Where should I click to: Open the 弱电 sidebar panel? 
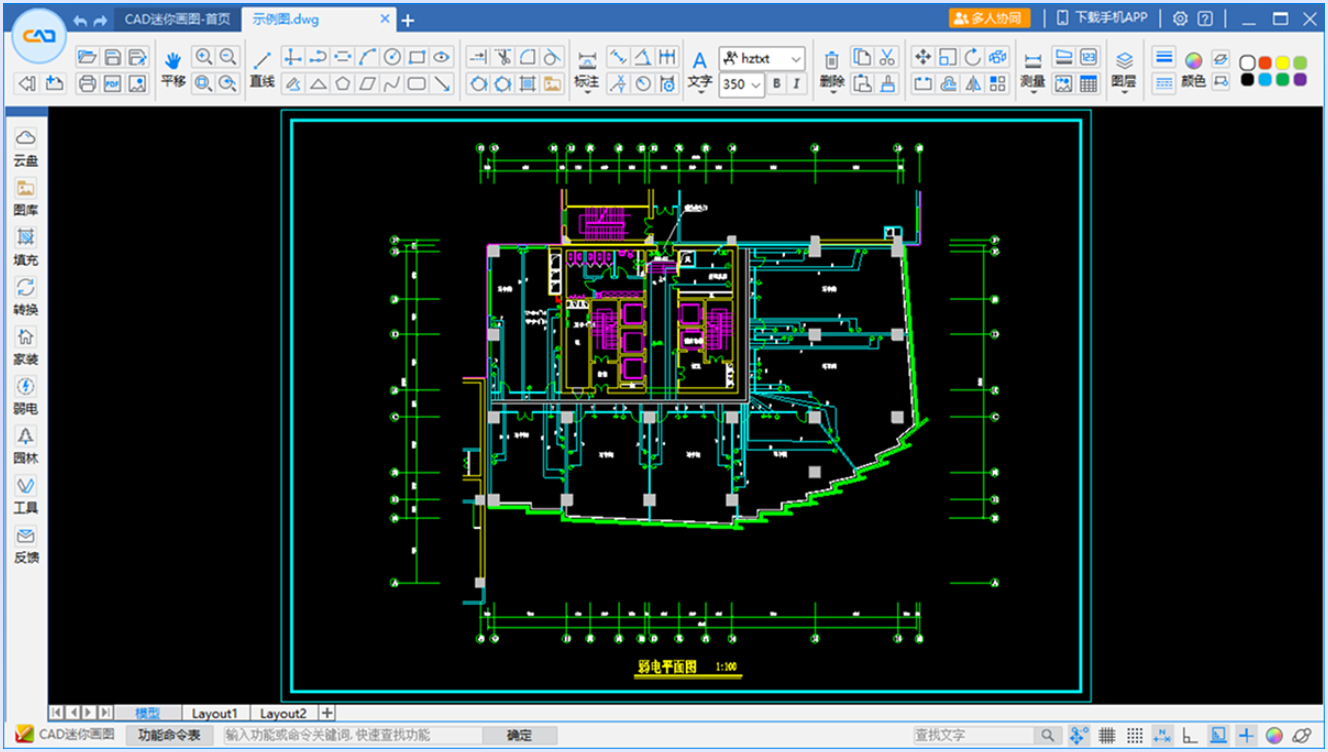point(26,394)
